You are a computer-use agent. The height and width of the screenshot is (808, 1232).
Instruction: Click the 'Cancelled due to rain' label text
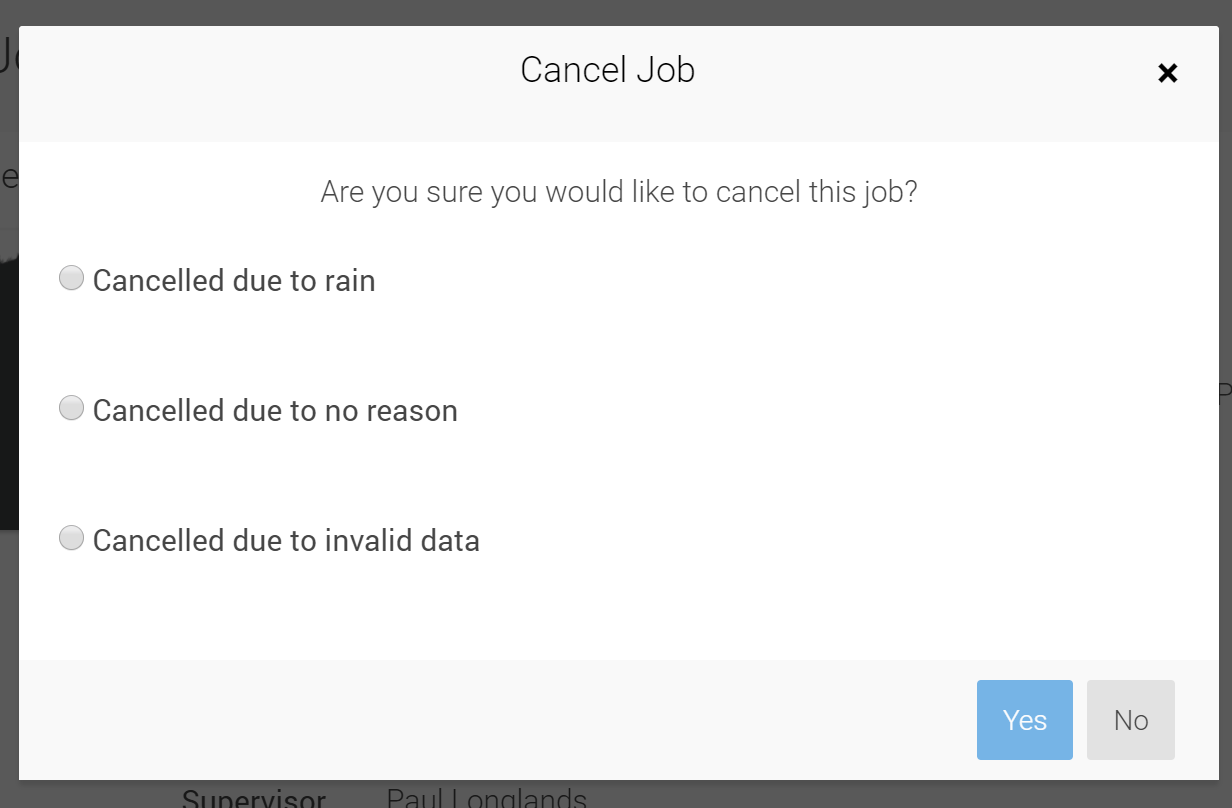(233, 281)
